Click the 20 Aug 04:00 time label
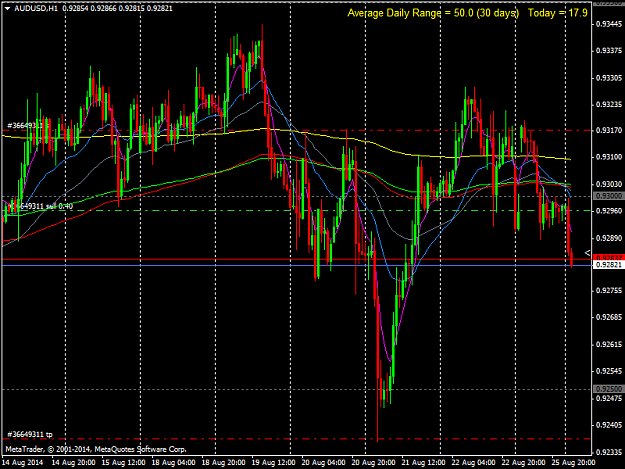This screenshot has height=469, width=625. pos(323,463)
